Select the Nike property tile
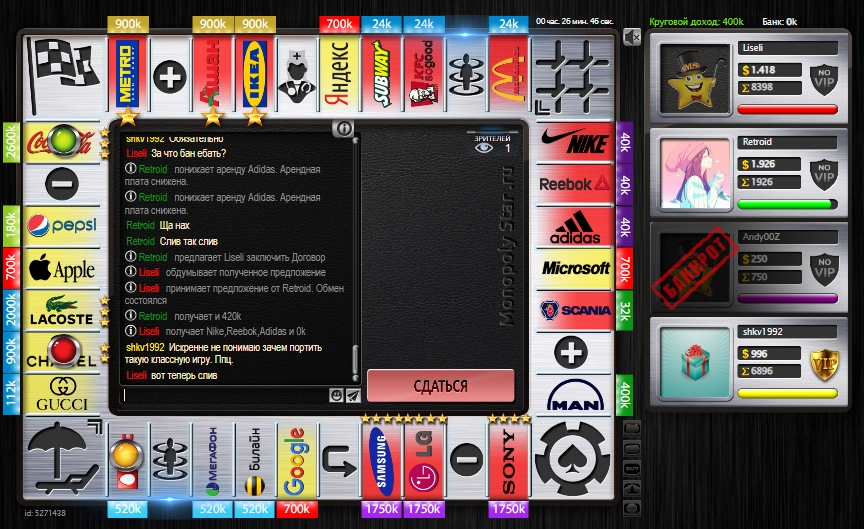Image resolution: width=864 pixels, height=529 pixels. (x=575, y=143)
